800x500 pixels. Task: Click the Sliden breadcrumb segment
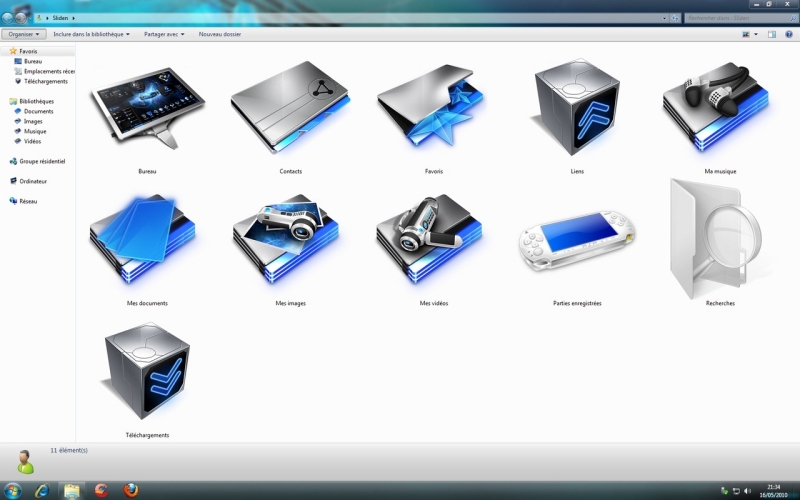point(60,18)
